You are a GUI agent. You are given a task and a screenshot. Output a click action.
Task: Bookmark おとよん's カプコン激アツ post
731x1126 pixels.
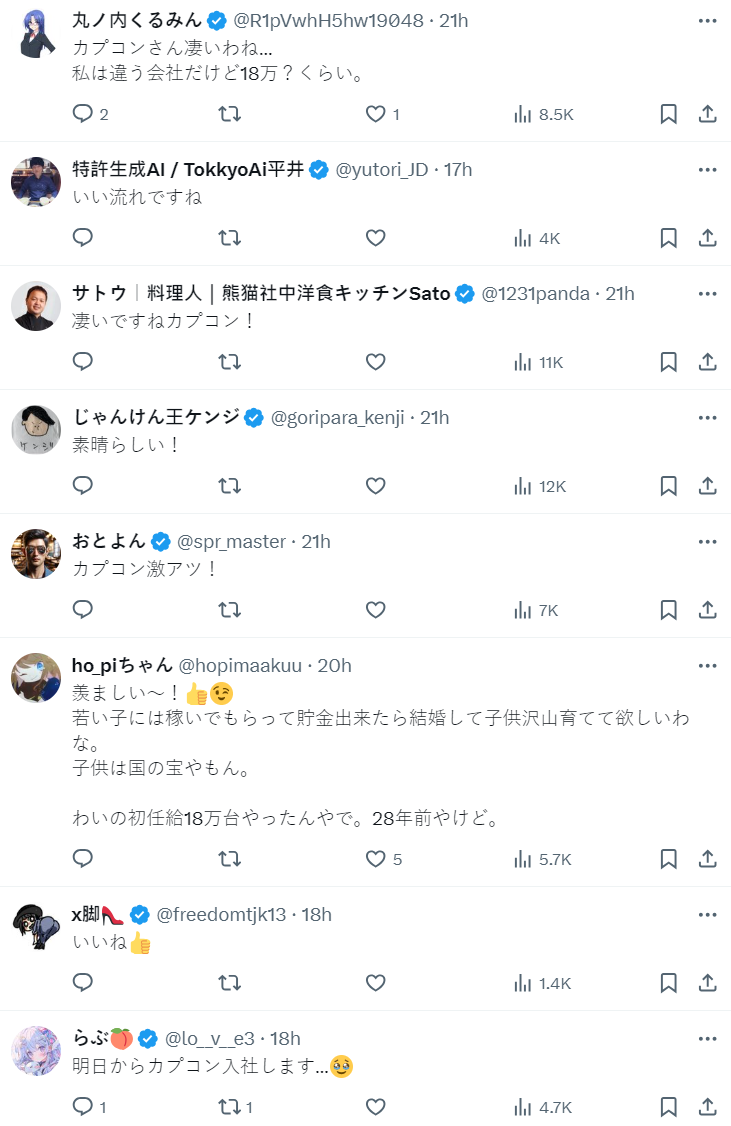click(668, 610)
